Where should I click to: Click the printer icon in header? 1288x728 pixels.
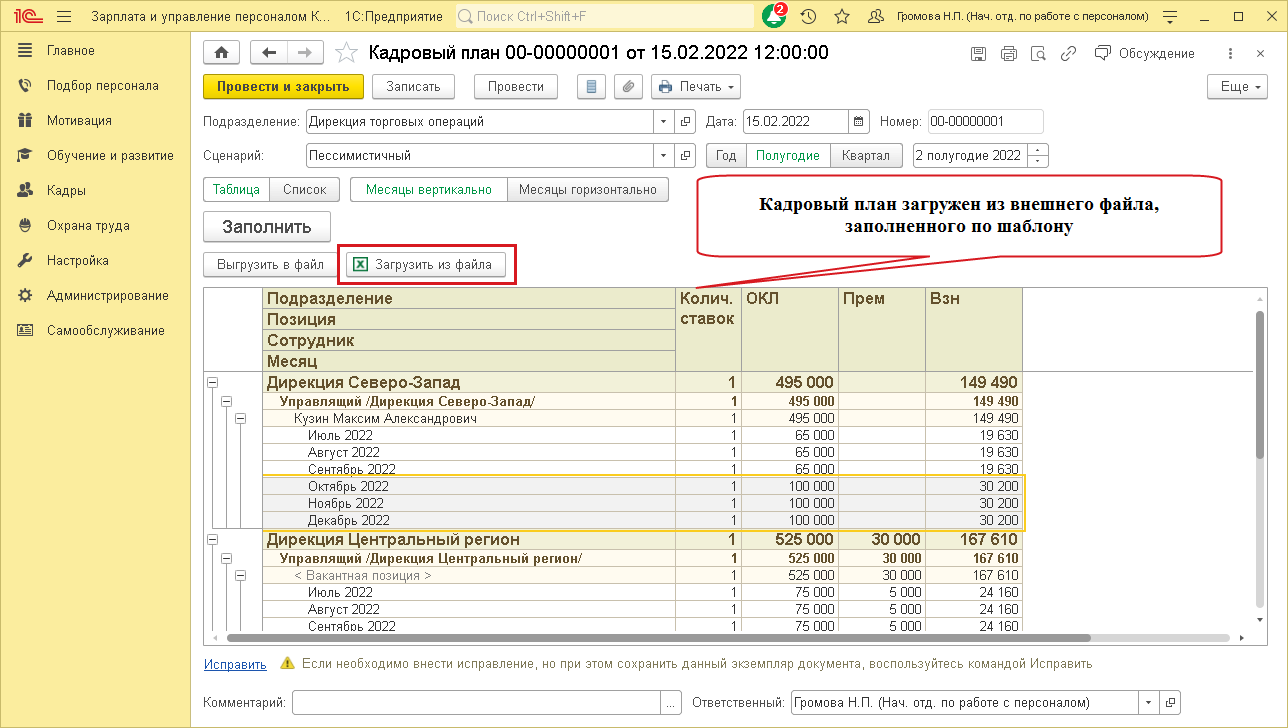(1009, 54)
